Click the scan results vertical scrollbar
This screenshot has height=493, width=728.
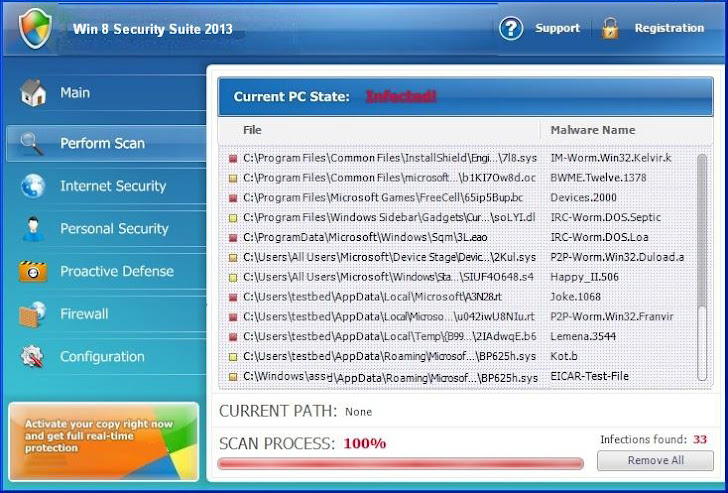(702, 267)
